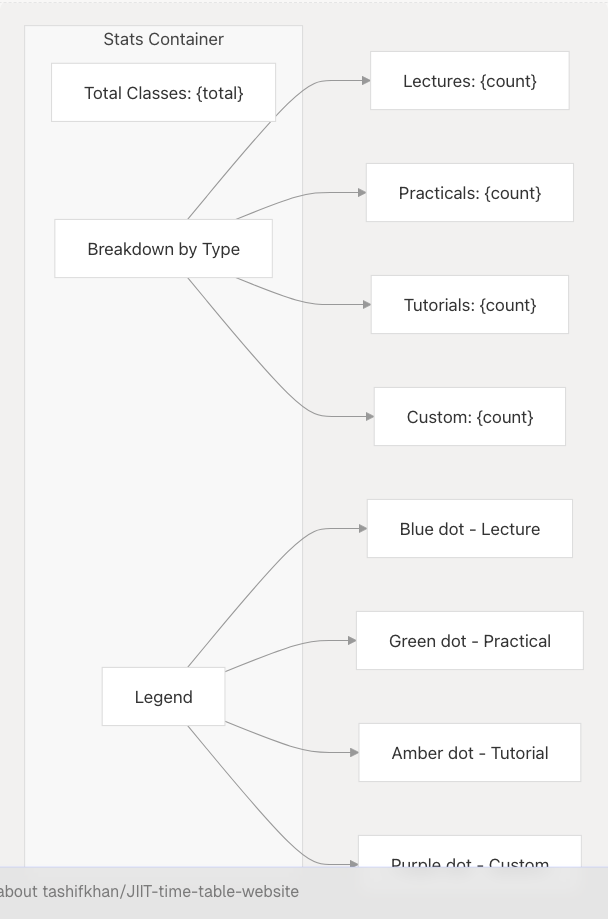Click the Legend node
The image size is (608, 919).
click(x=163, y=697)
